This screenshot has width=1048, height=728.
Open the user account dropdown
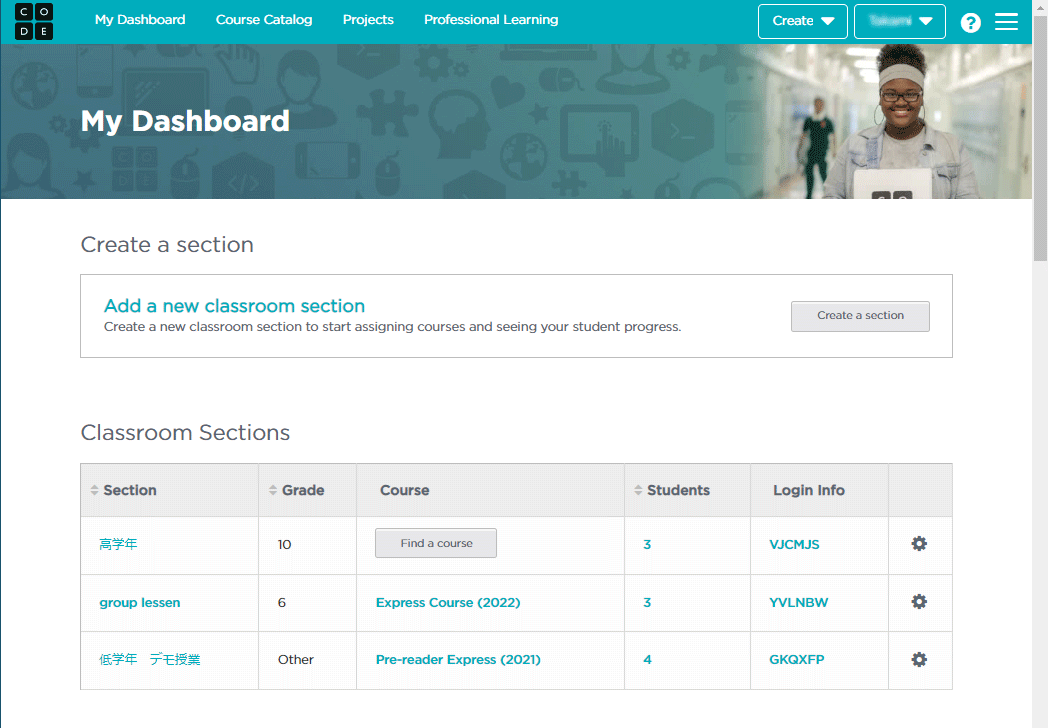click(x=899, y=21)
